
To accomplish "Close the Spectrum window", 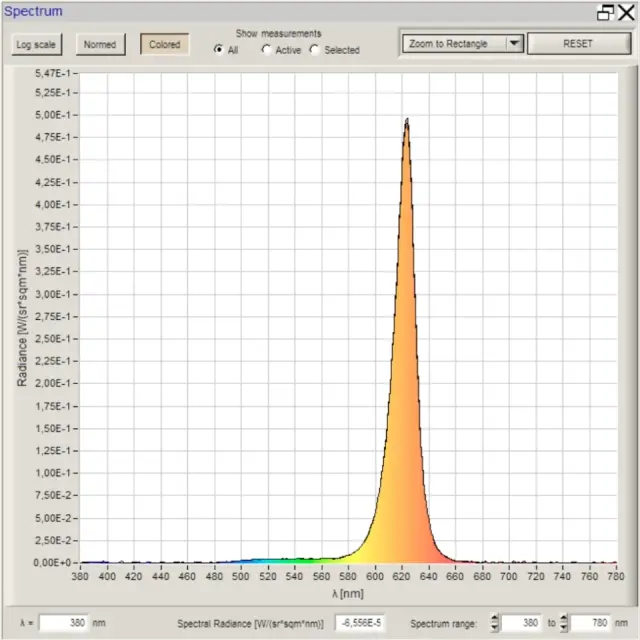I will pos(626,12).
